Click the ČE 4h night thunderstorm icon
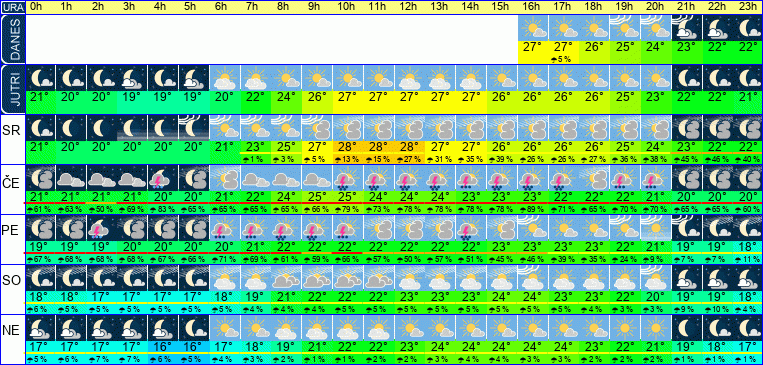The height and width of the screenshot is (365, 763). [163, 178]
